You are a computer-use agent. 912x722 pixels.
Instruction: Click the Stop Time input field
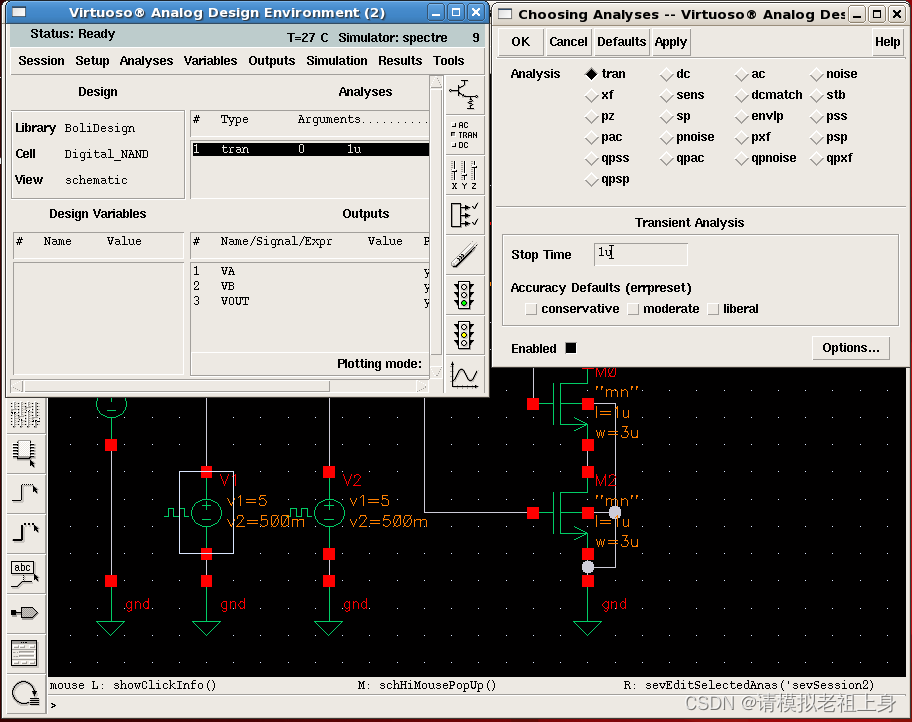(640, 254)
